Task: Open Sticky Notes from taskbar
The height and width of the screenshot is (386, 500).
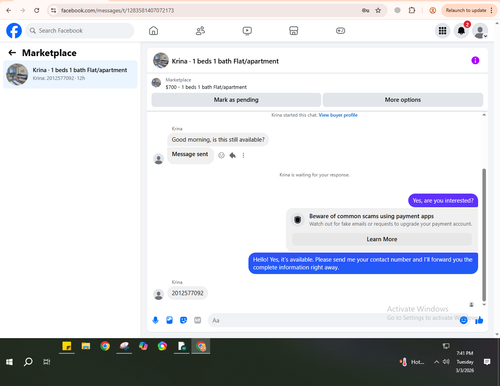Action: coord(67,346)
